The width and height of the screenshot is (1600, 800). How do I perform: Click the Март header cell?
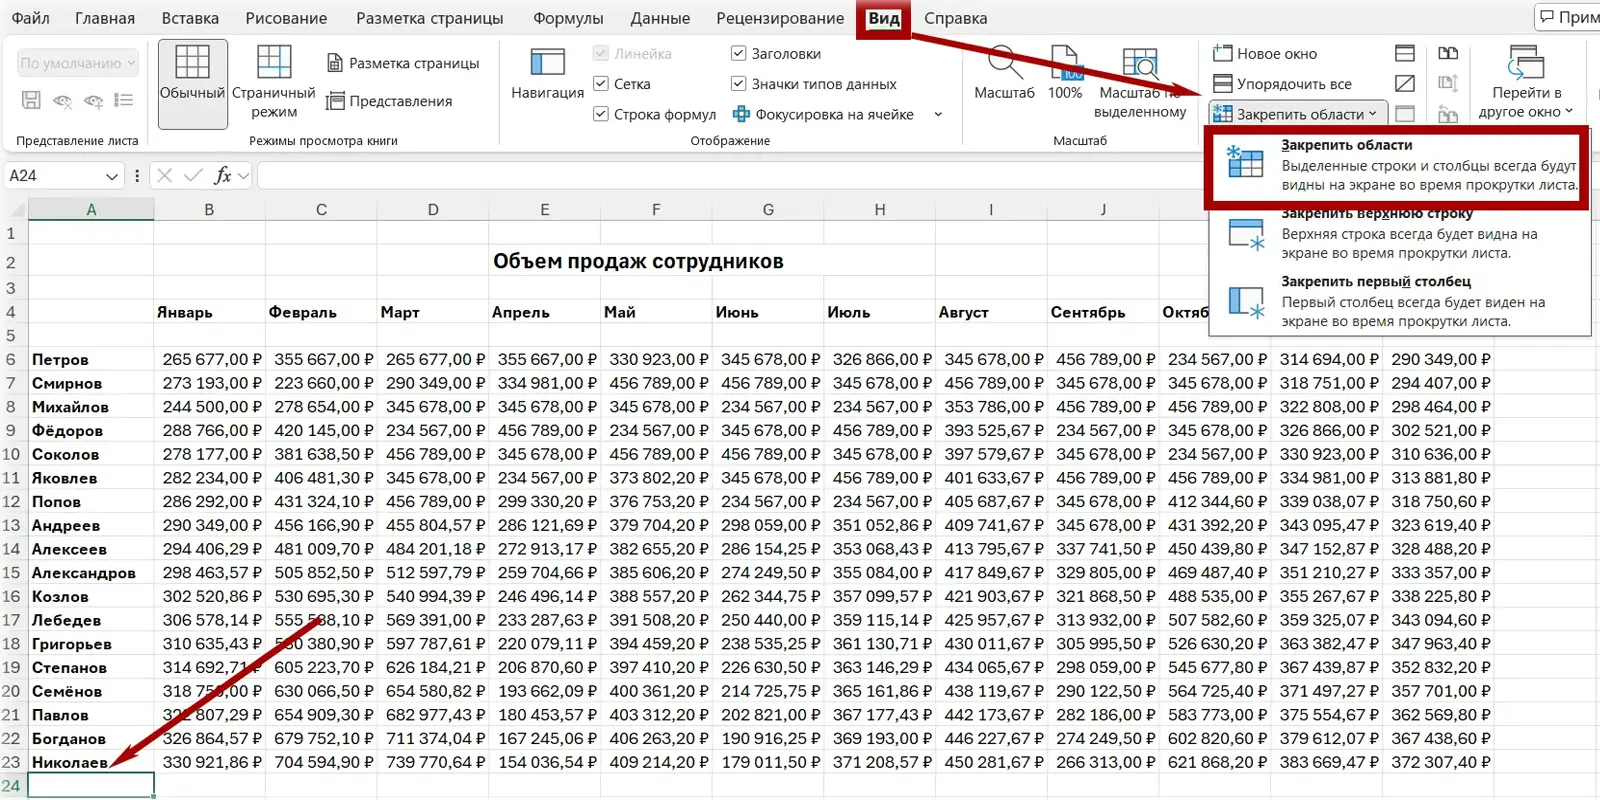pos(433,312)
